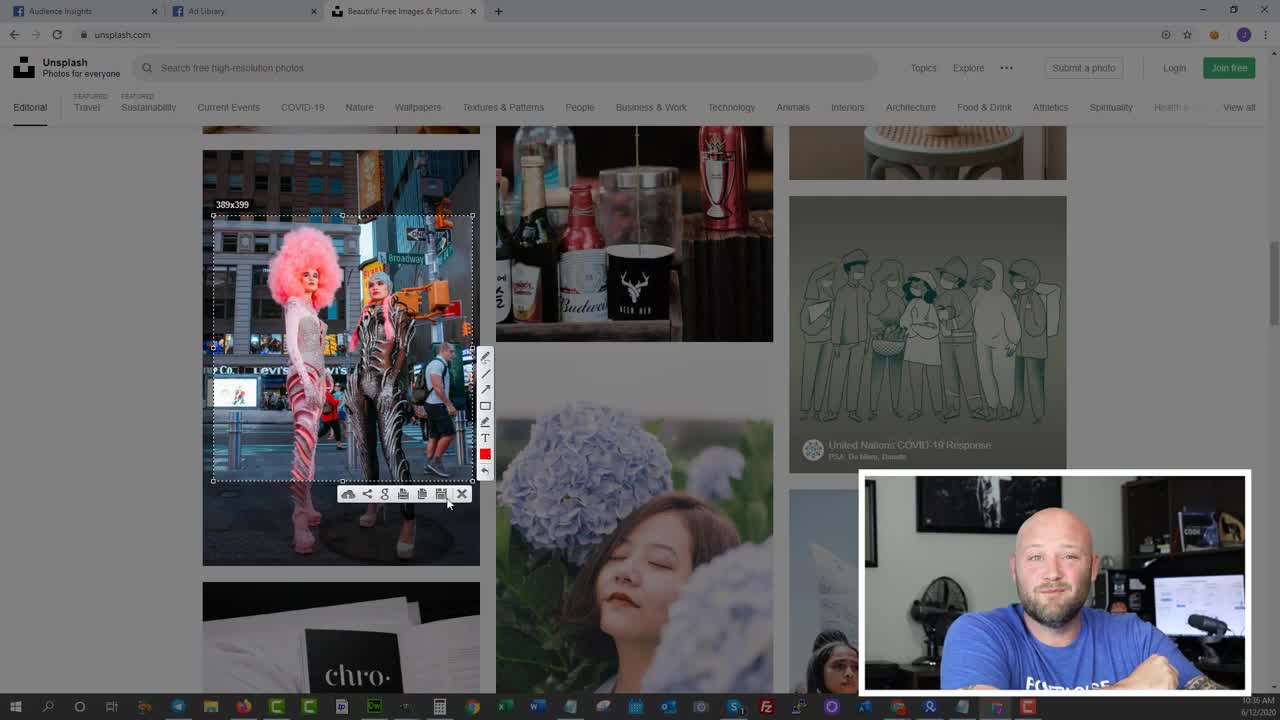1280x720 pixels.
Task: Click the Login link
Action: 1174,68
